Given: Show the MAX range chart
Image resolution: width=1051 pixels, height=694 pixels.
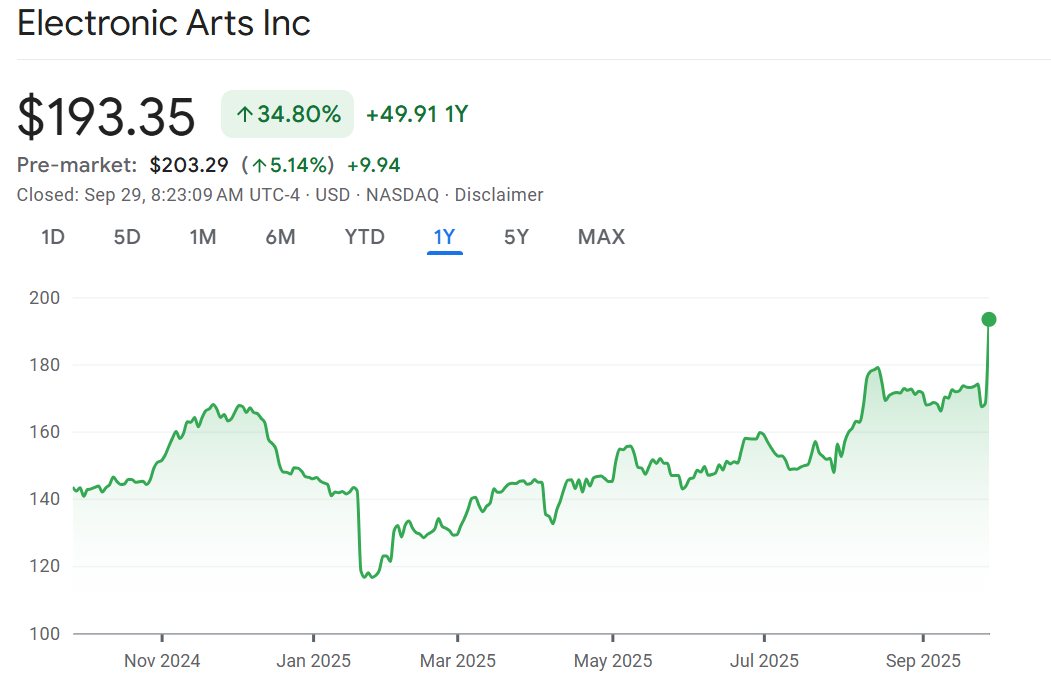Looking at the screenshot, I should (x=601, y=237).
